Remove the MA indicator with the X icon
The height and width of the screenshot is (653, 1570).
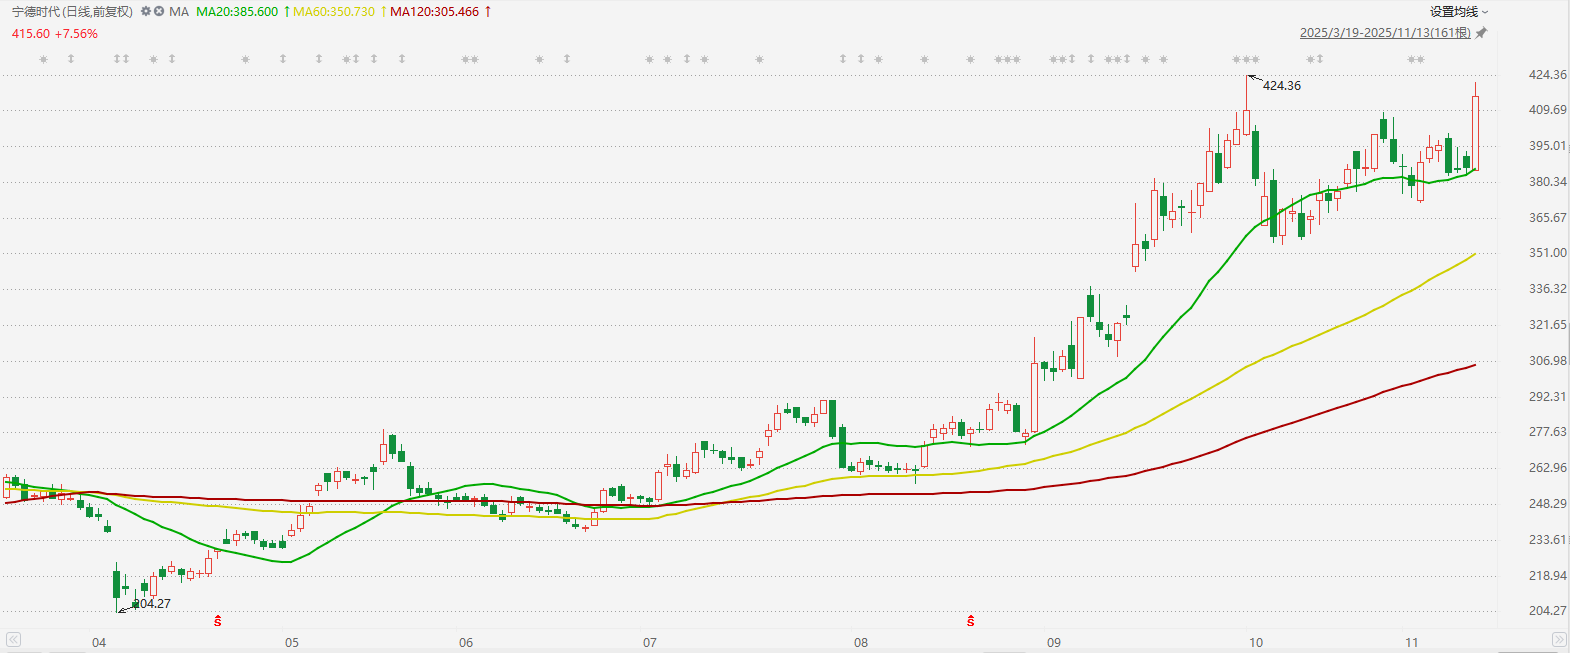(x=159, y=12)
